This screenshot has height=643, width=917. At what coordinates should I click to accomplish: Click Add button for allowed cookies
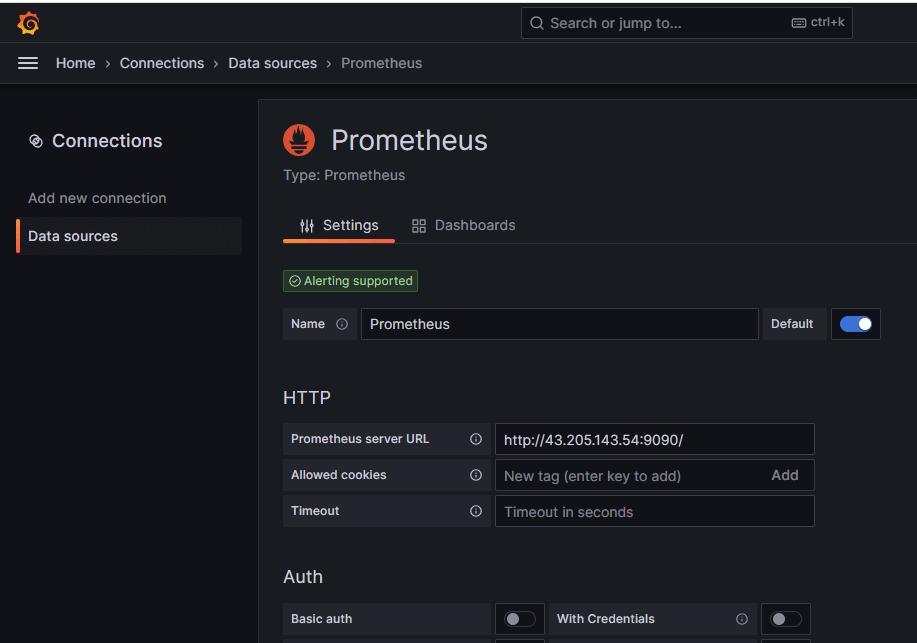(x=784, y=476)
